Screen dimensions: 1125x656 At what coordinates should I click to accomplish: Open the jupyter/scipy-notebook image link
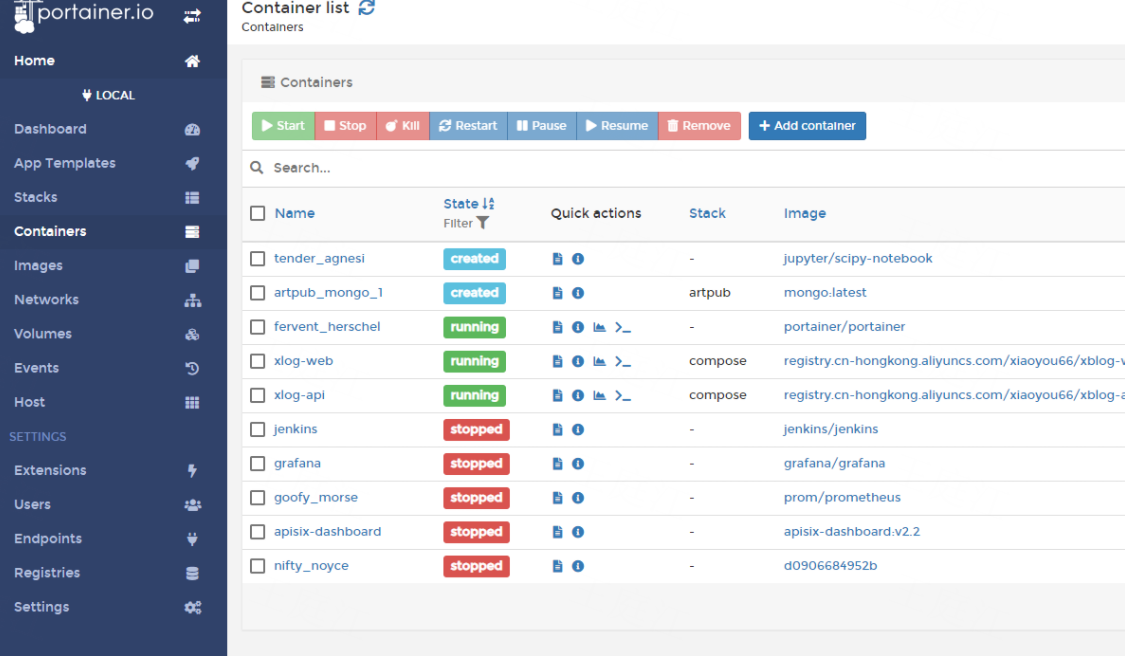click(858, 258)
